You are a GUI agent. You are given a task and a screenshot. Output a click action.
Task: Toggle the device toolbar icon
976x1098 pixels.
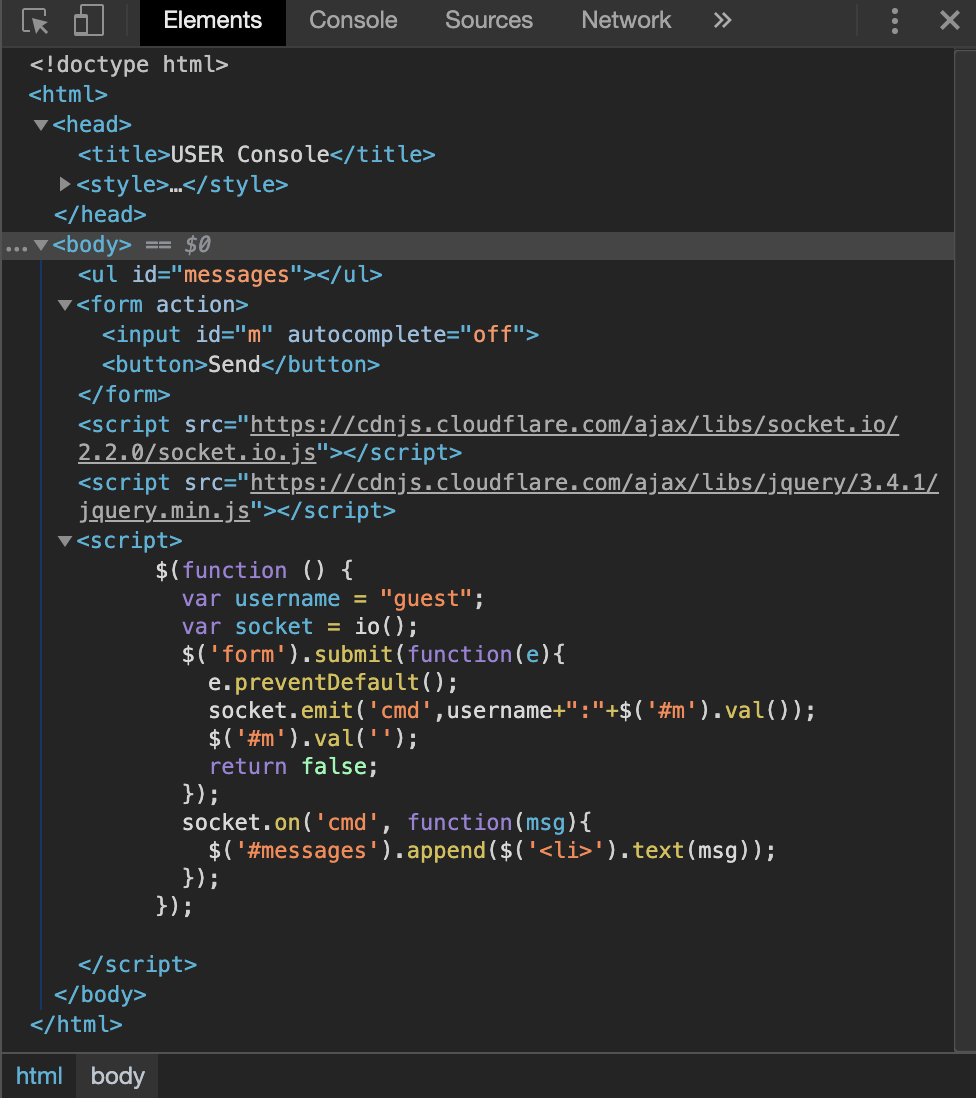click(89, 20)
